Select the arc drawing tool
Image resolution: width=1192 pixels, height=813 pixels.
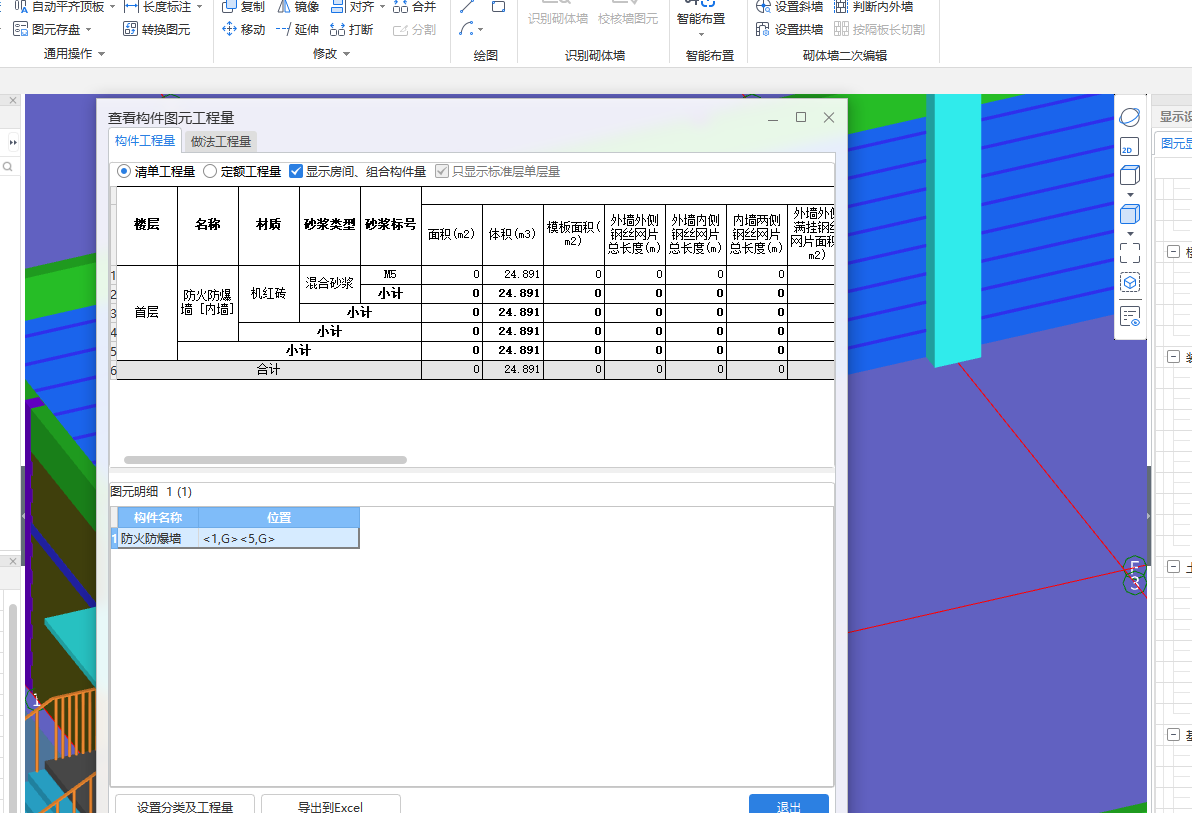coord(466,29)
